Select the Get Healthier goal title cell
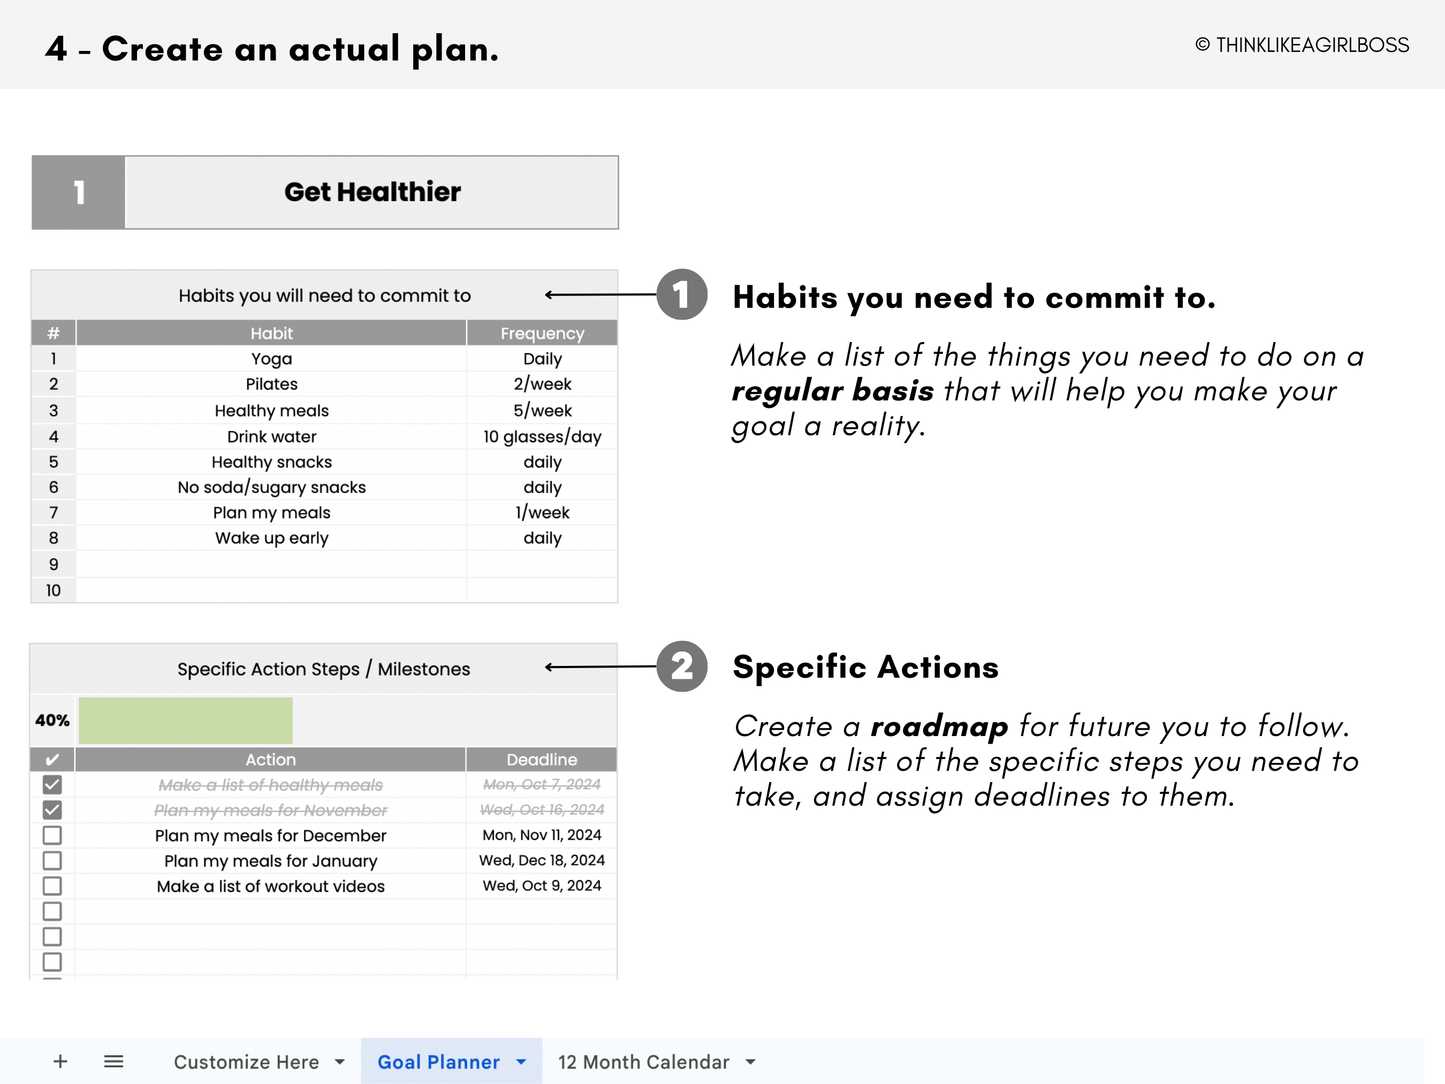Viewport: 1445px width, 1084px height. [372, 192]
